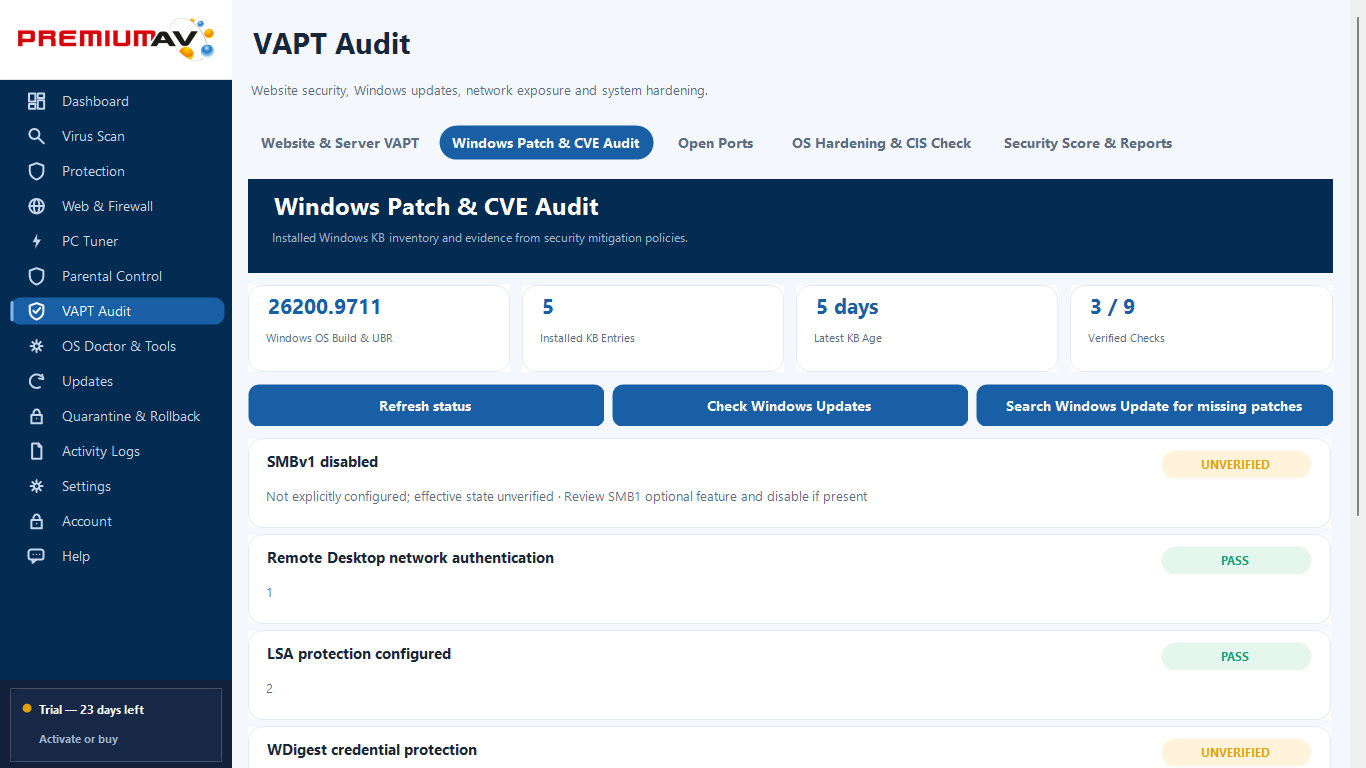Click the 3 / 9 Verified Checks value
The height and width of the screenshot is (768, 1366).
pos(1112,307)
